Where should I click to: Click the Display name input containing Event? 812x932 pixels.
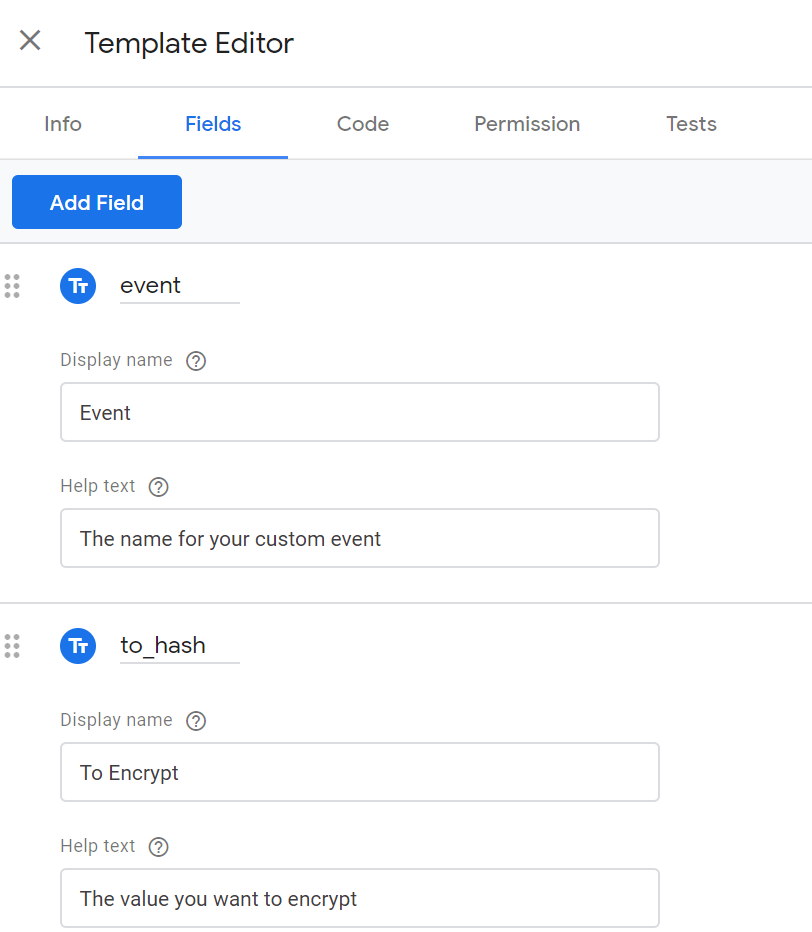360,412
